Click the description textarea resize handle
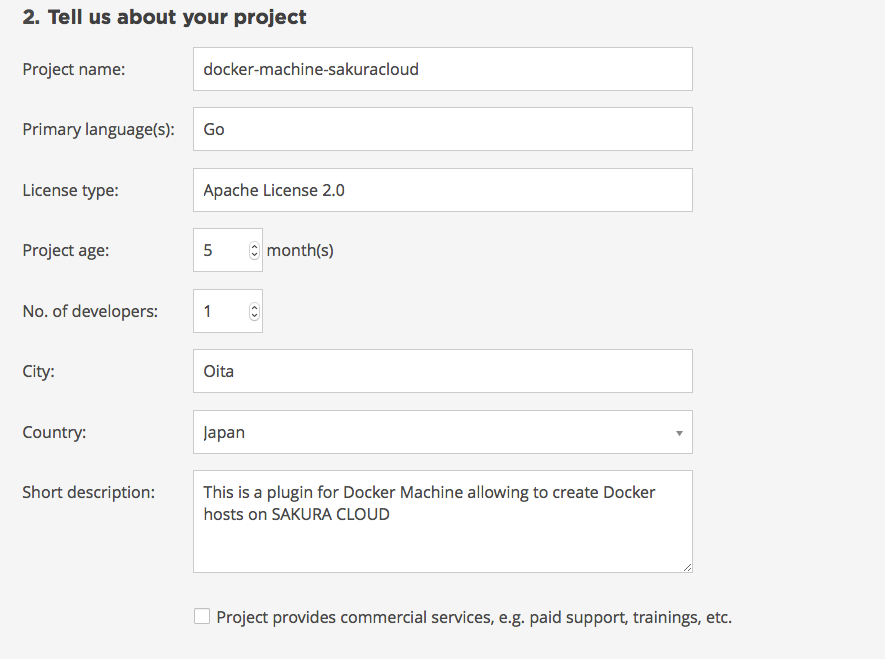This screenshot has width=885, height=659. coord(686,566)
